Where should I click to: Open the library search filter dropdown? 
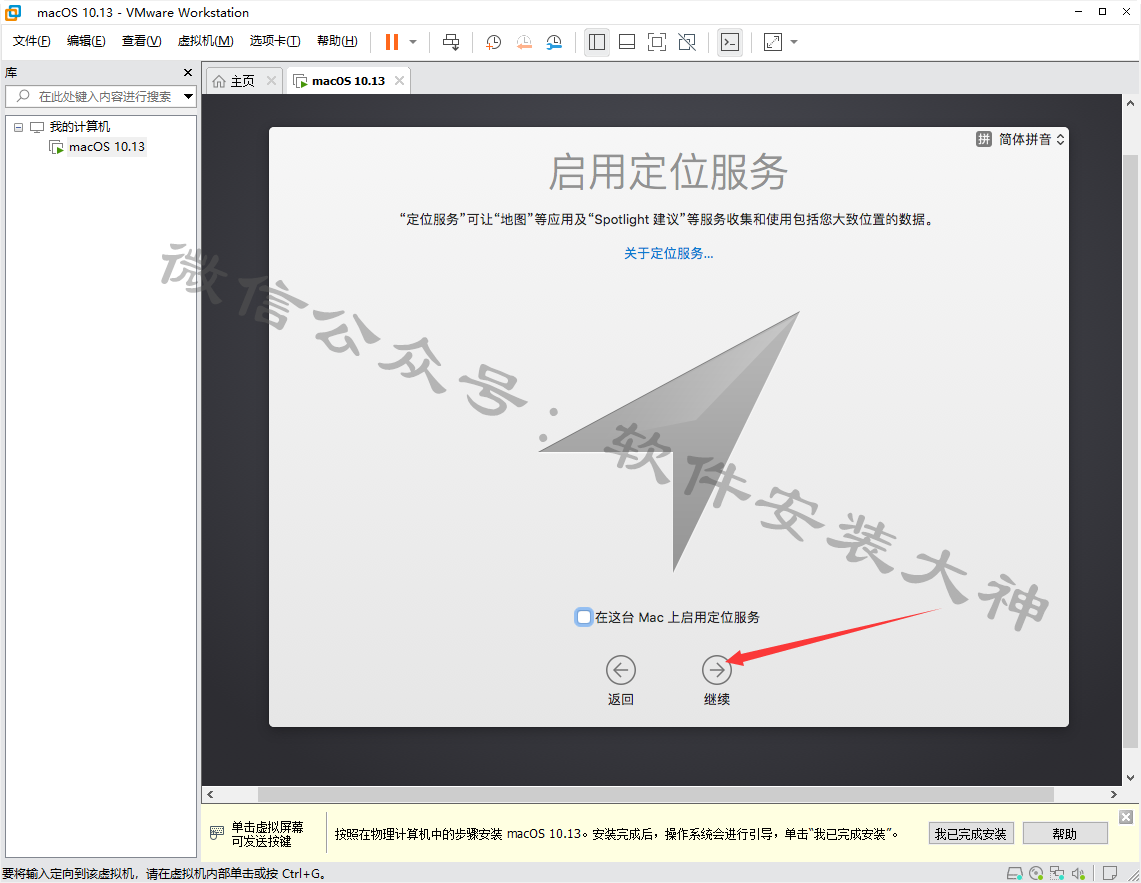[188, 96]
